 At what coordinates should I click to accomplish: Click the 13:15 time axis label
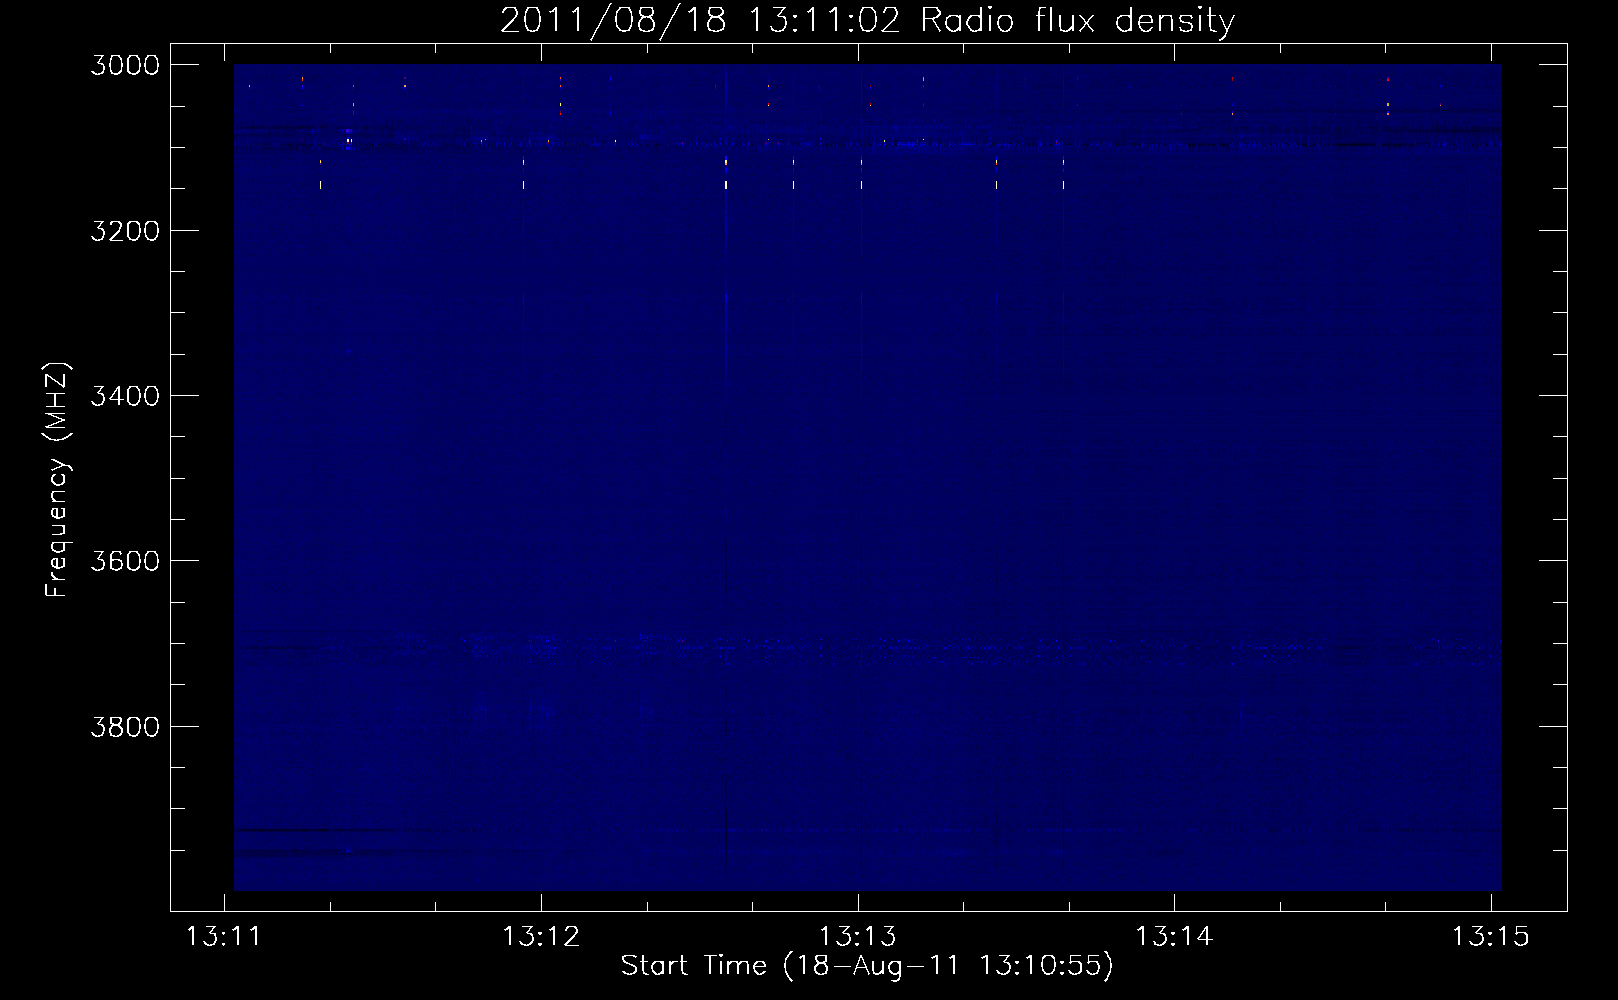pyautogui.click(x=1491, y=937)
